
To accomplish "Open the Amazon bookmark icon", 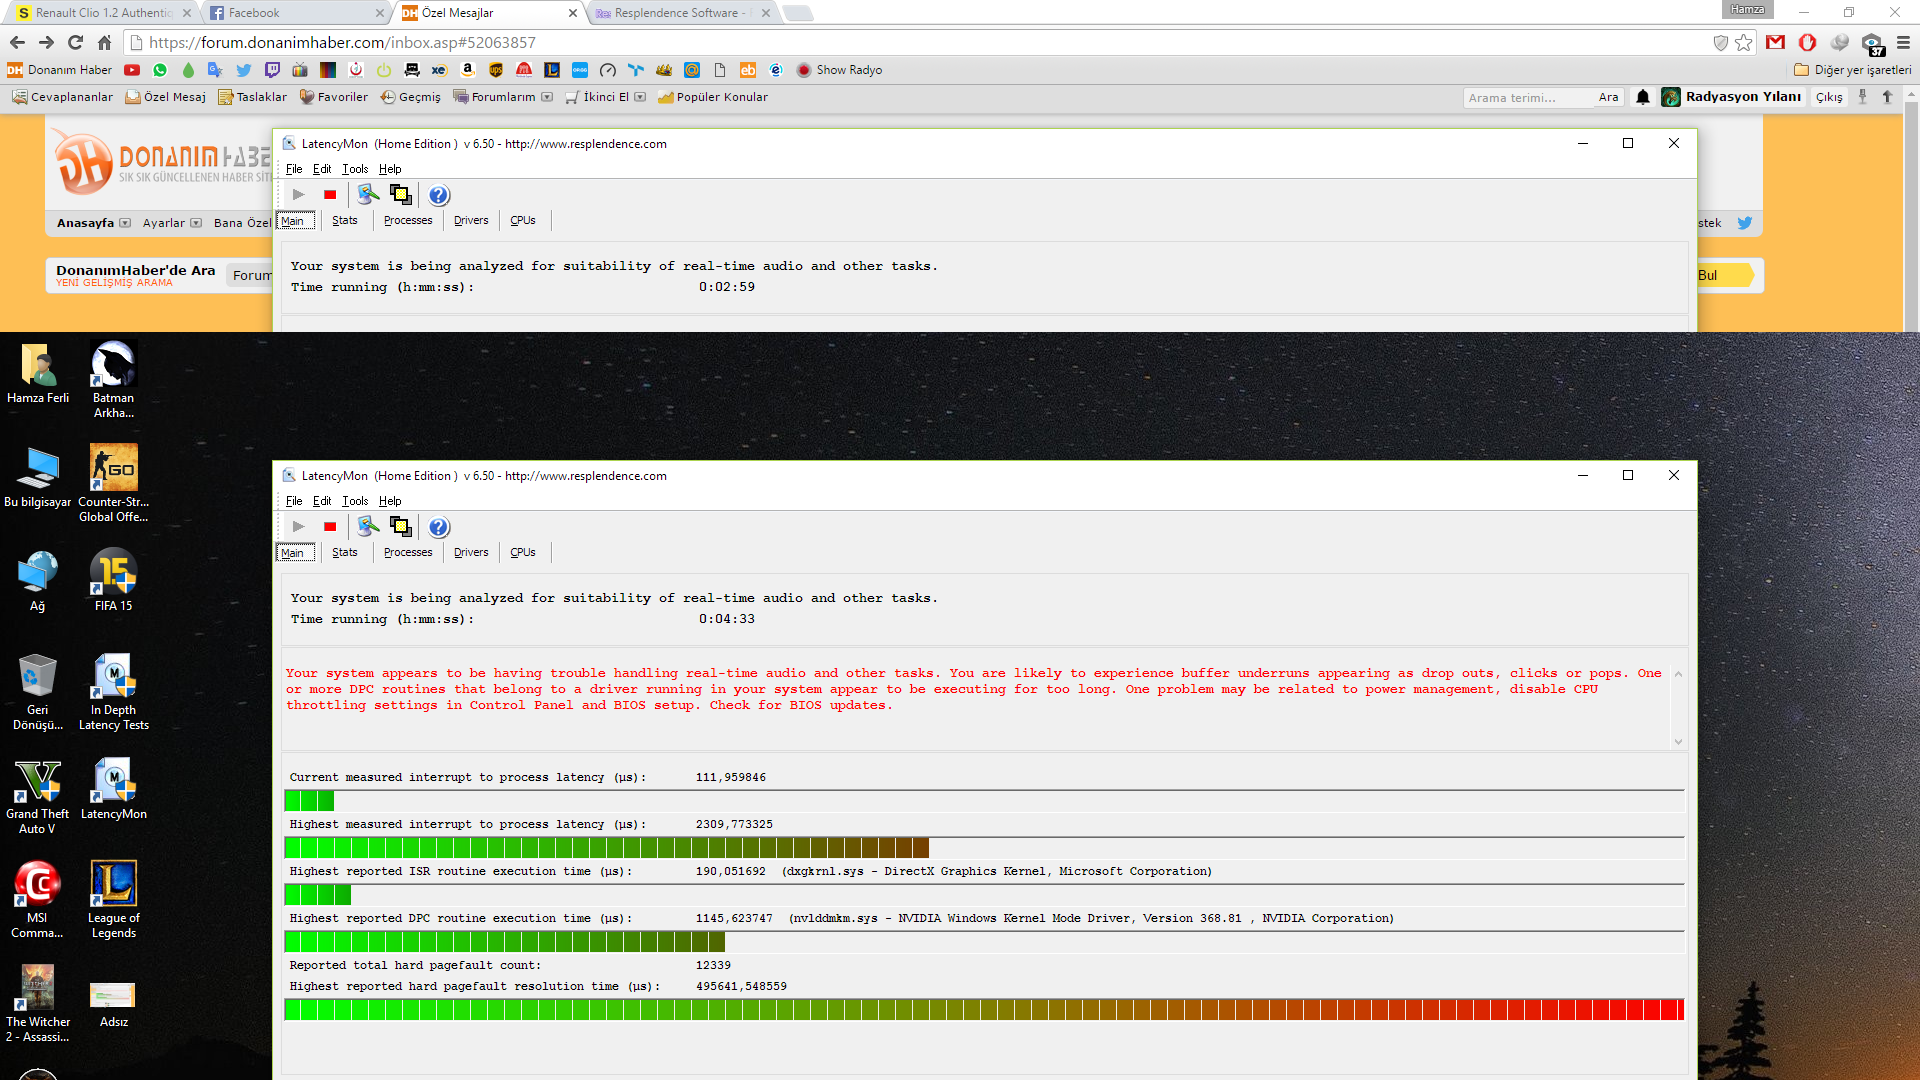I will pyautogui.click(x=468, y=70).
